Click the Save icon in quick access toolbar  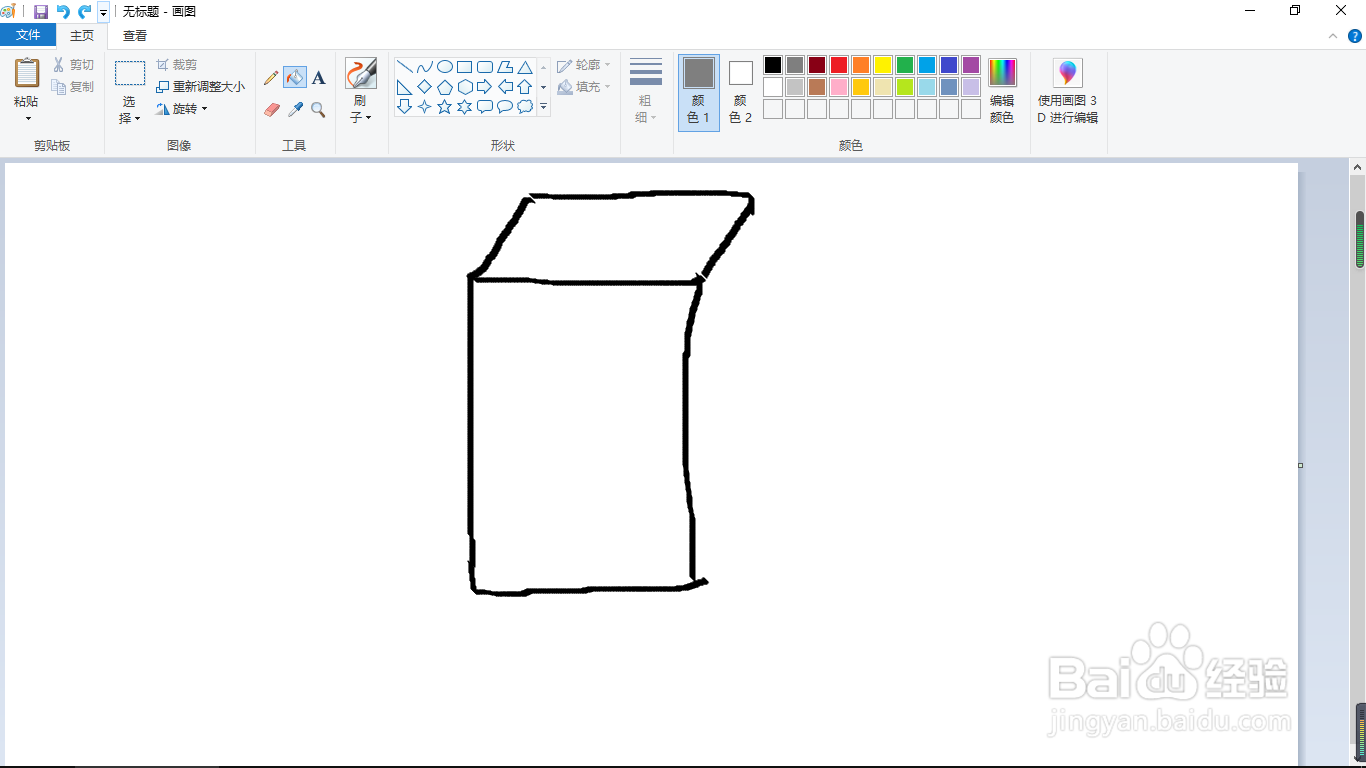point(41,11)
